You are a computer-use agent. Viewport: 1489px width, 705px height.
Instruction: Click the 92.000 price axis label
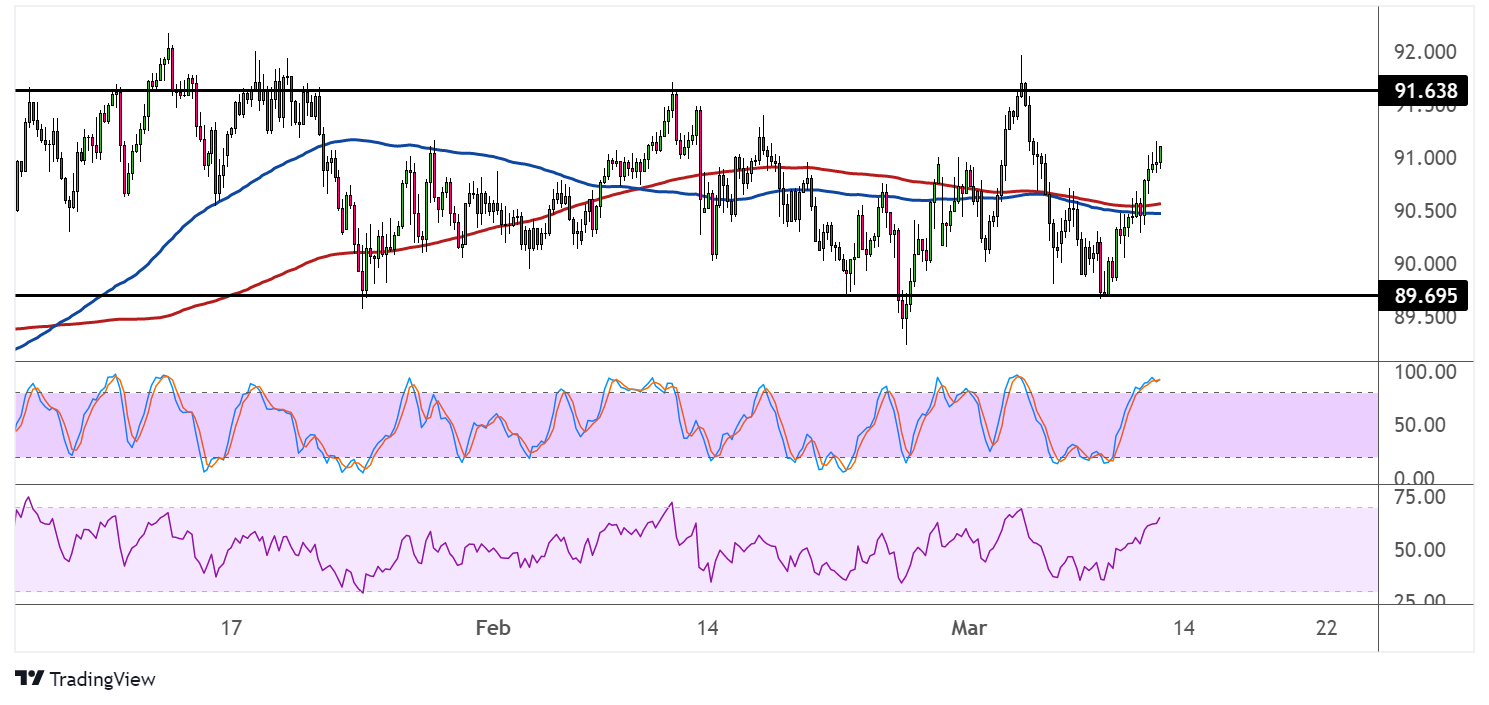coord(1424,52)
